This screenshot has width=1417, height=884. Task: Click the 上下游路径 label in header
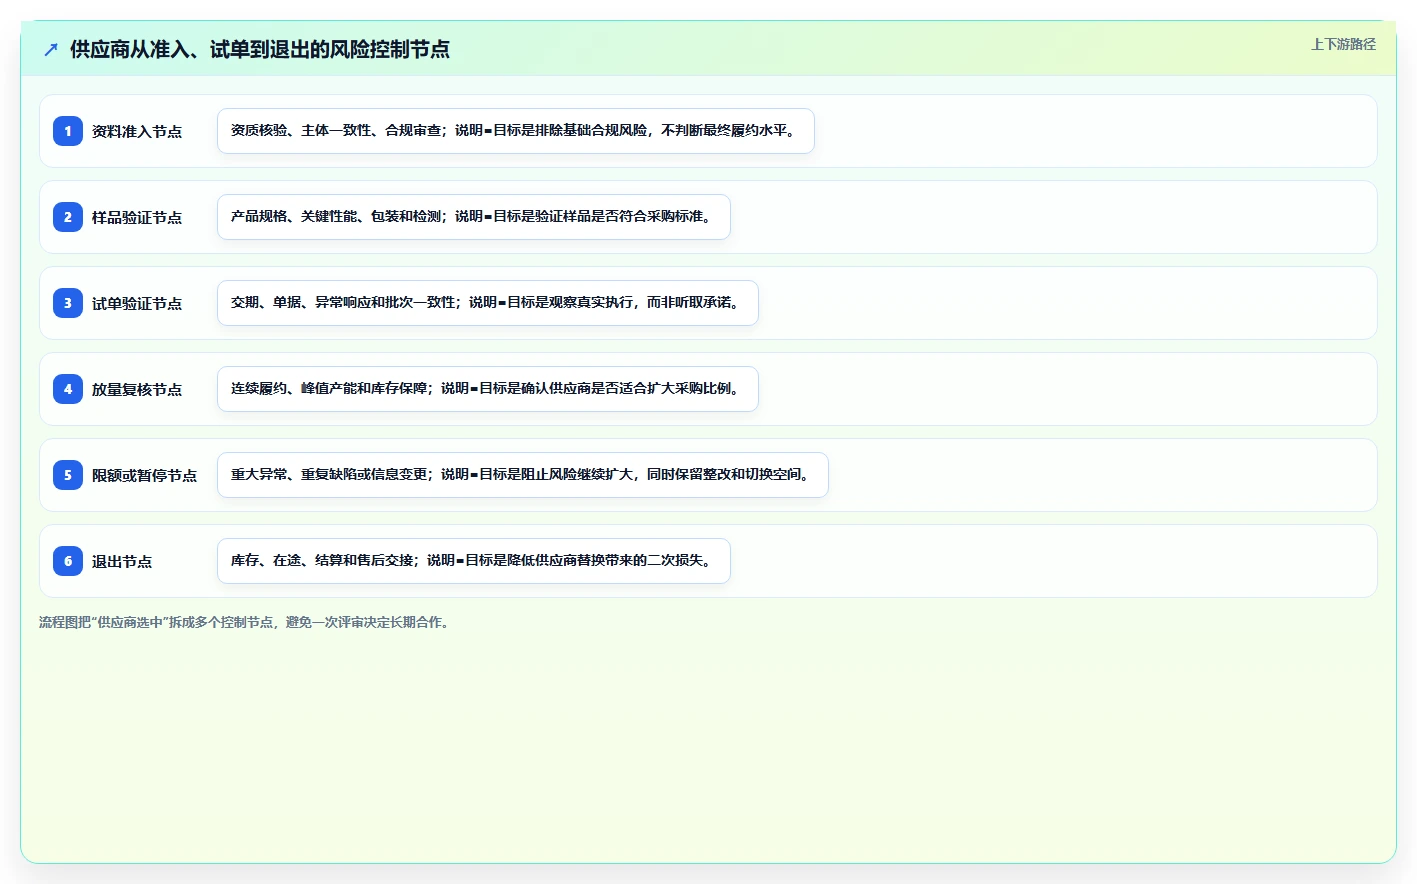1343,44
